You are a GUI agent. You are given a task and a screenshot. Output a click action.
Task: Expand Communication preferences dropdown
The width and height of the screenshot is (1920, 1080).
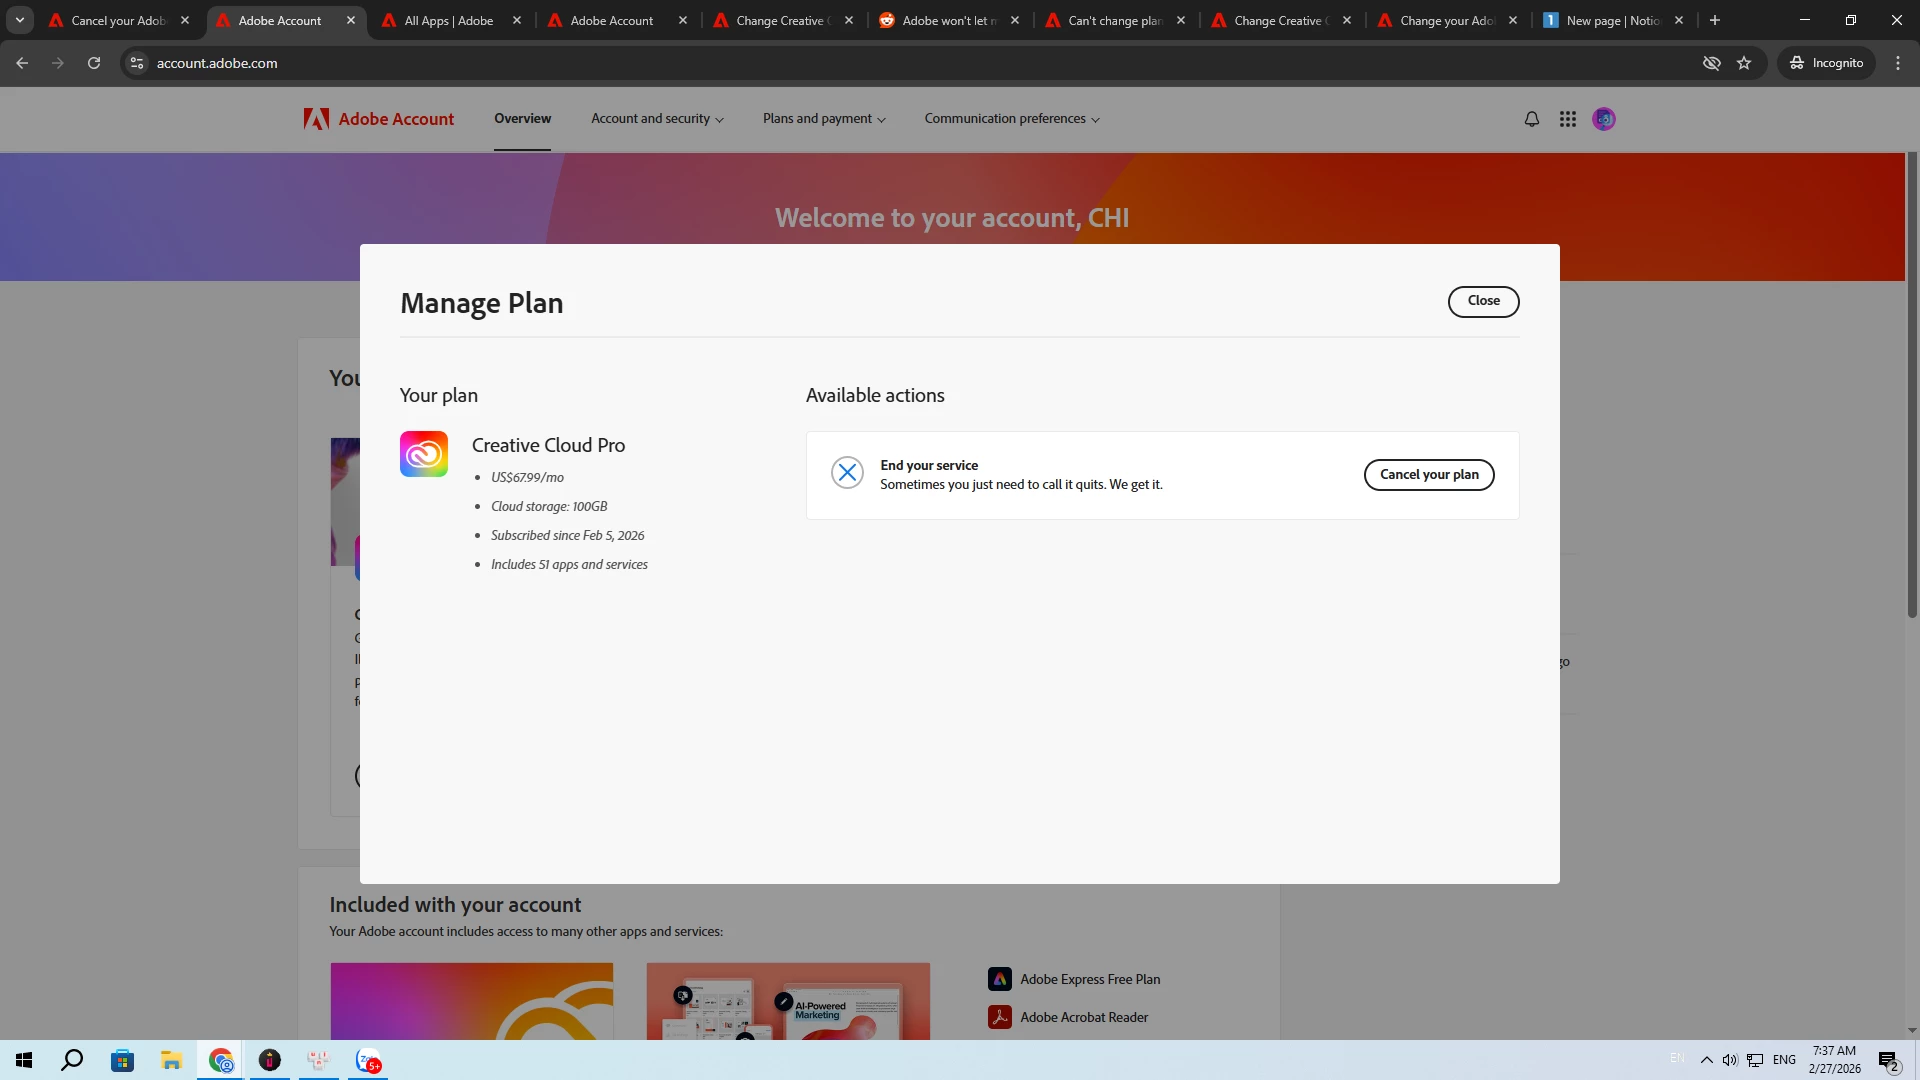[1011, 119]
